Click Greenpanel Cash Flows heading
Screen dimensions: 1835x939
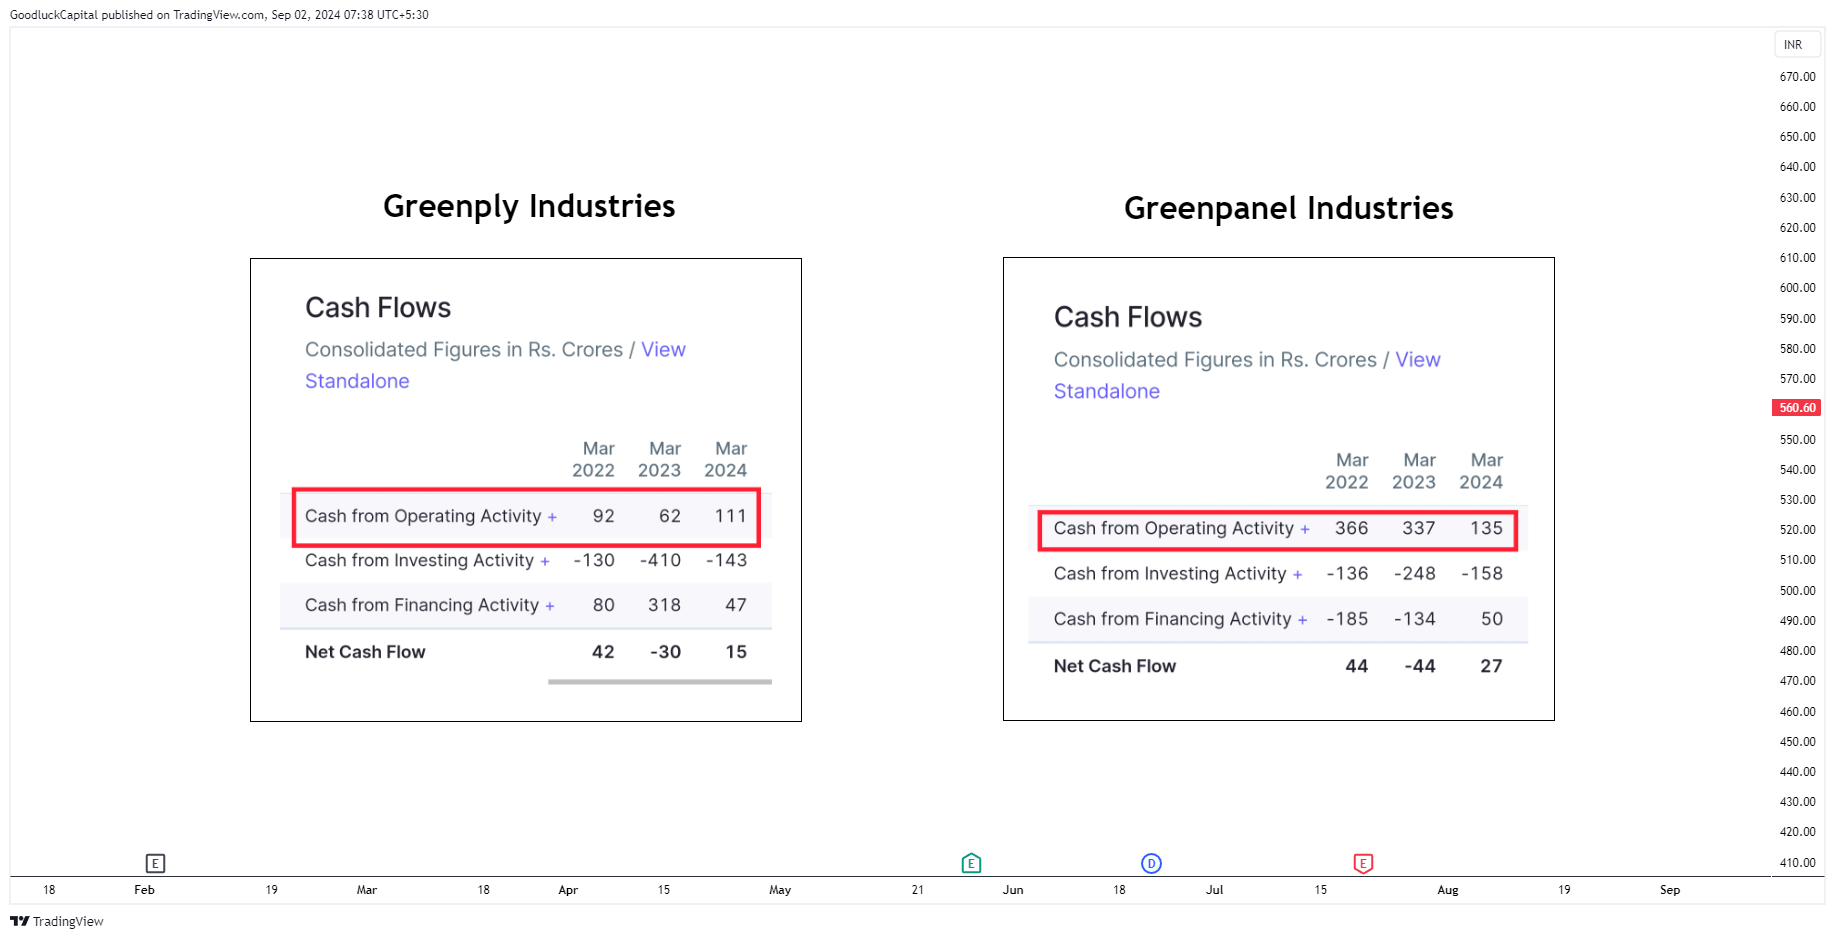[x=1128, y=317]
